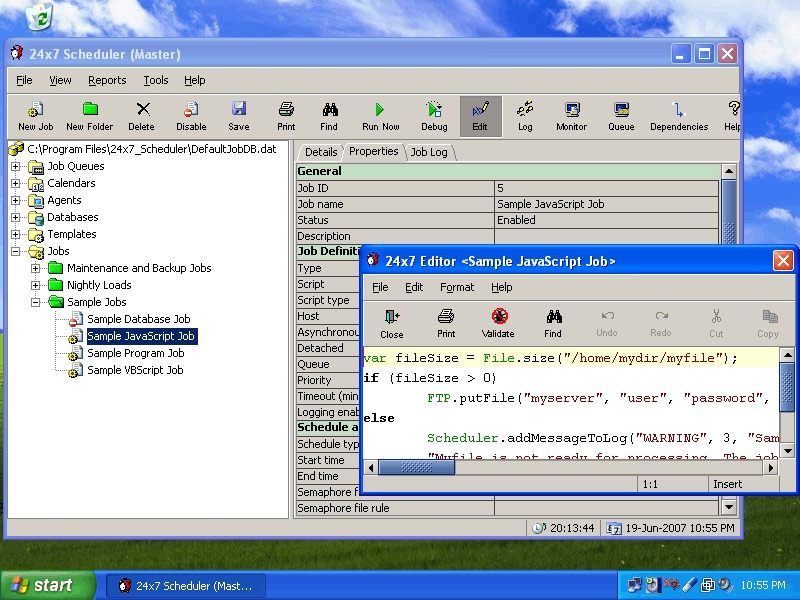Image resolution: width=800 pixels, height=600 pixels.
Task: Open the Editor's Edit menu
Action: pyautogui.click(x=414, y=287)
